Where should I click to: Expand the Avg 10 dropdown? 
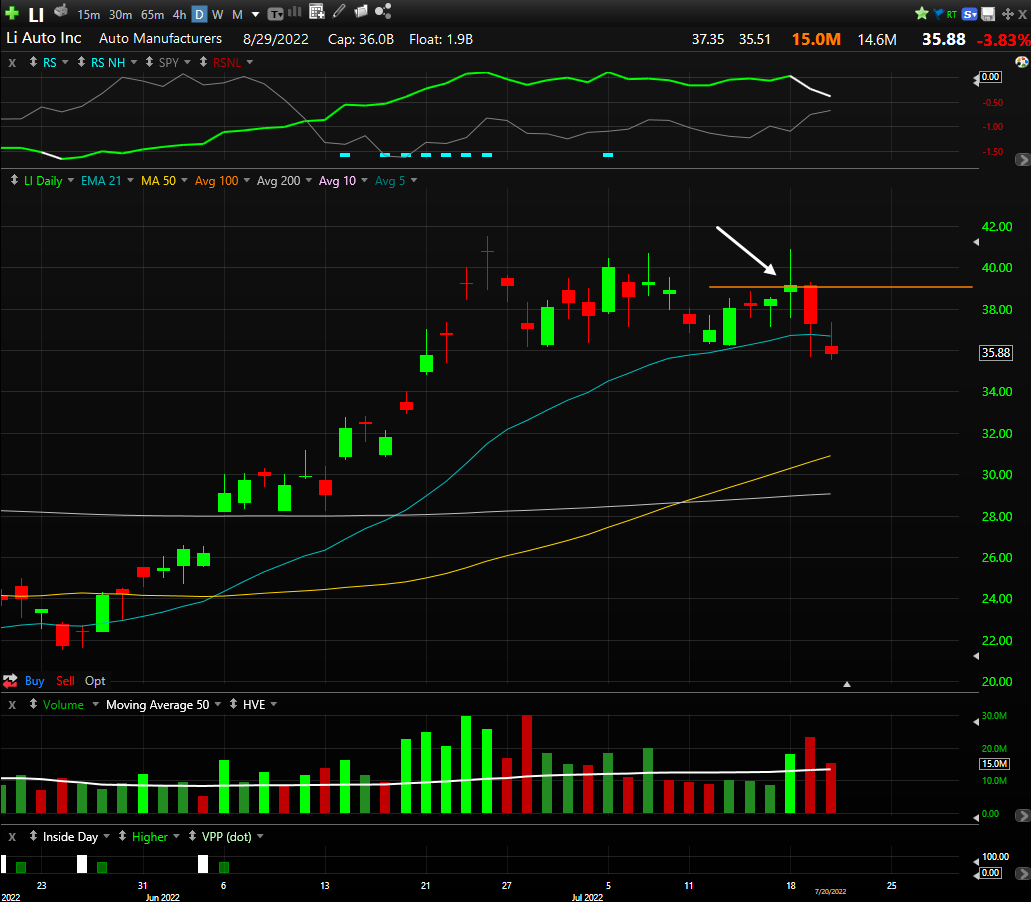(364, 180)
